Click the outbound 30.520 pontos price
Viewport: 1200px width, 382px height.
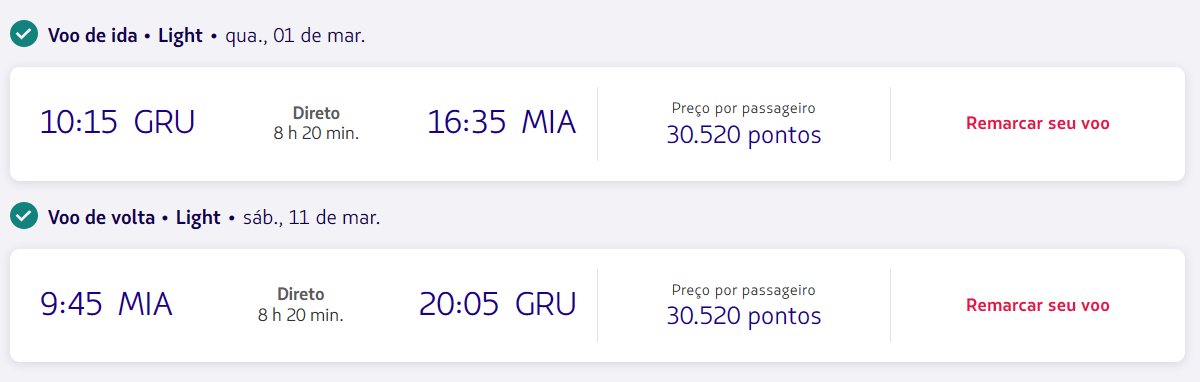click(744, 134)
